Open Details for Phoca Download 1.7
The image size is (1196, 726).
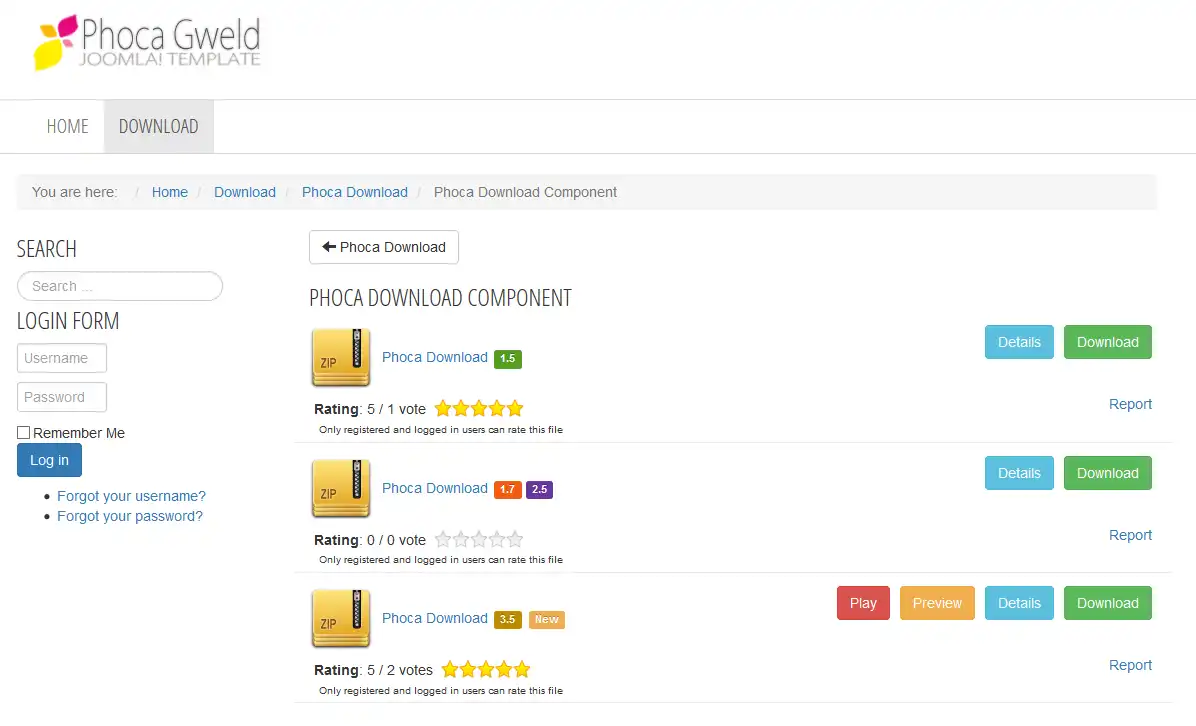click(x=1019, y=473)
